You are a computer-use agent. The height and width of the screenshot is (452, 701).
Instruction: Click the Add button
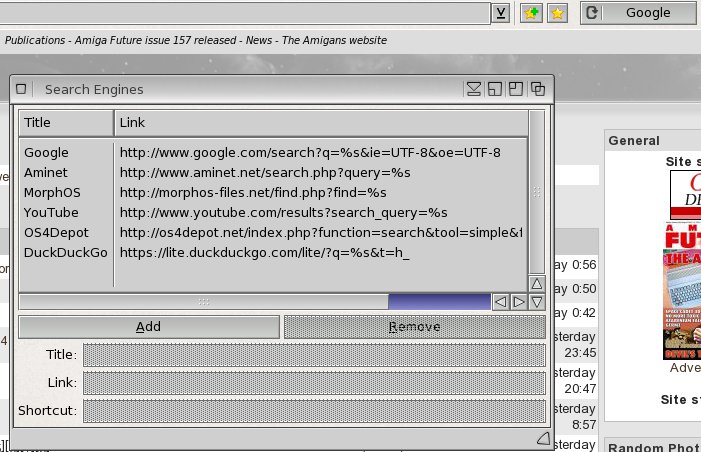click(x=149, y=327)
